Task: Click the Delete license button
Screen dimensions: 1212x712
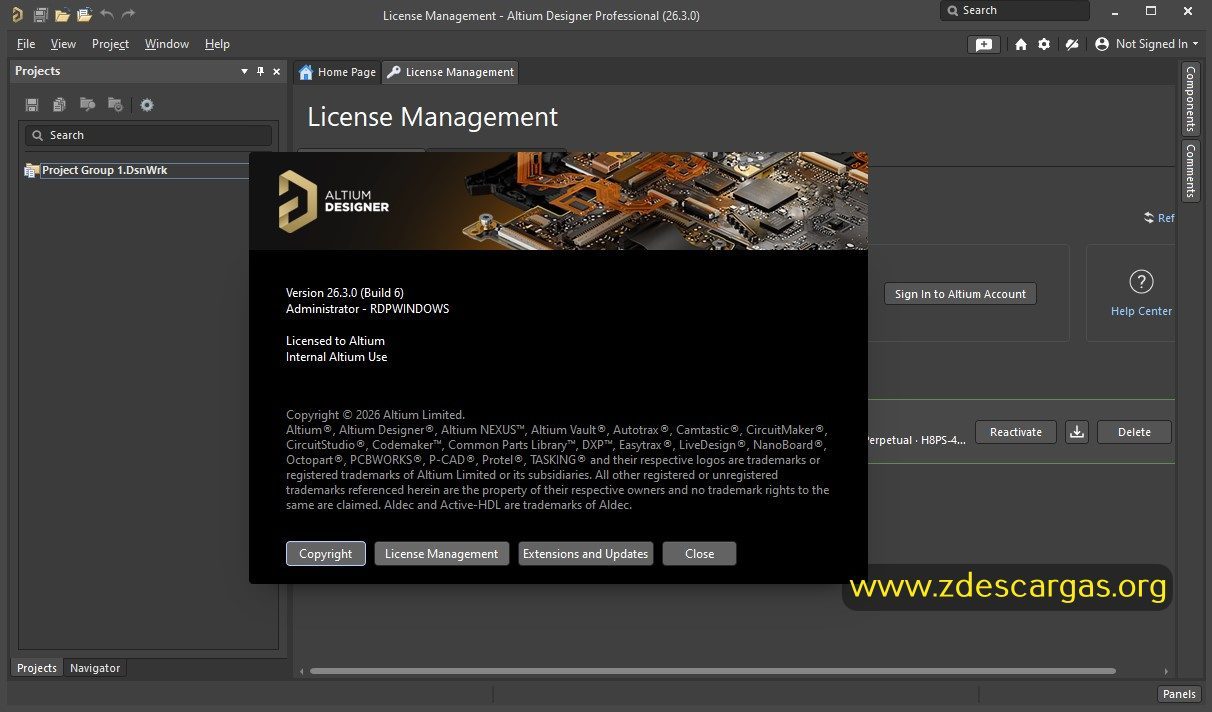Action: [1134, 432]
